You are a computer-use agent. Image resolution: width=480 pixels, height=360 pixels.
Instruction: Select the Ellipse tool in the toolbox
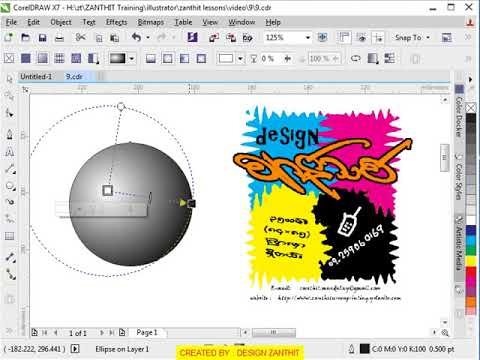pos(10,186)
